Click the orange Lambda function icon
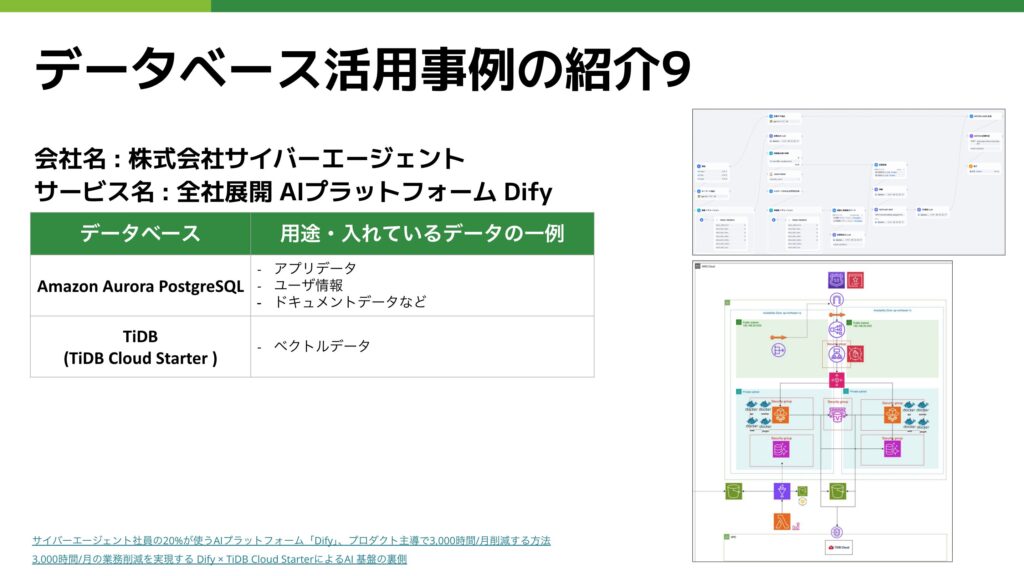 780,520
